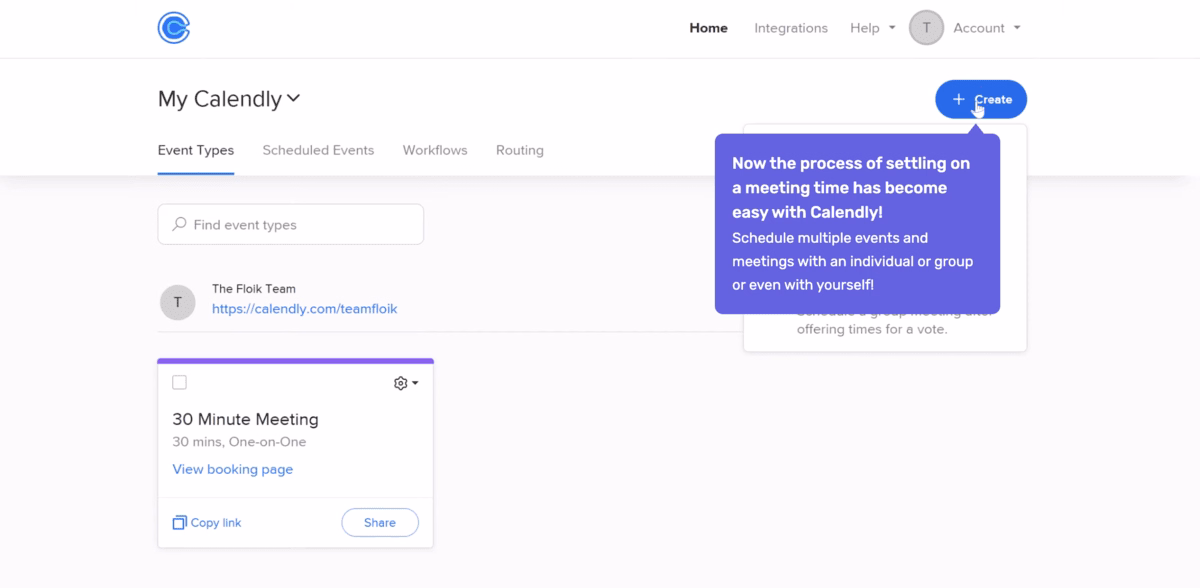Screen dimensions: 1200x588
Task: Click The Floik Team avatar
Action: [x=177, y=302]
